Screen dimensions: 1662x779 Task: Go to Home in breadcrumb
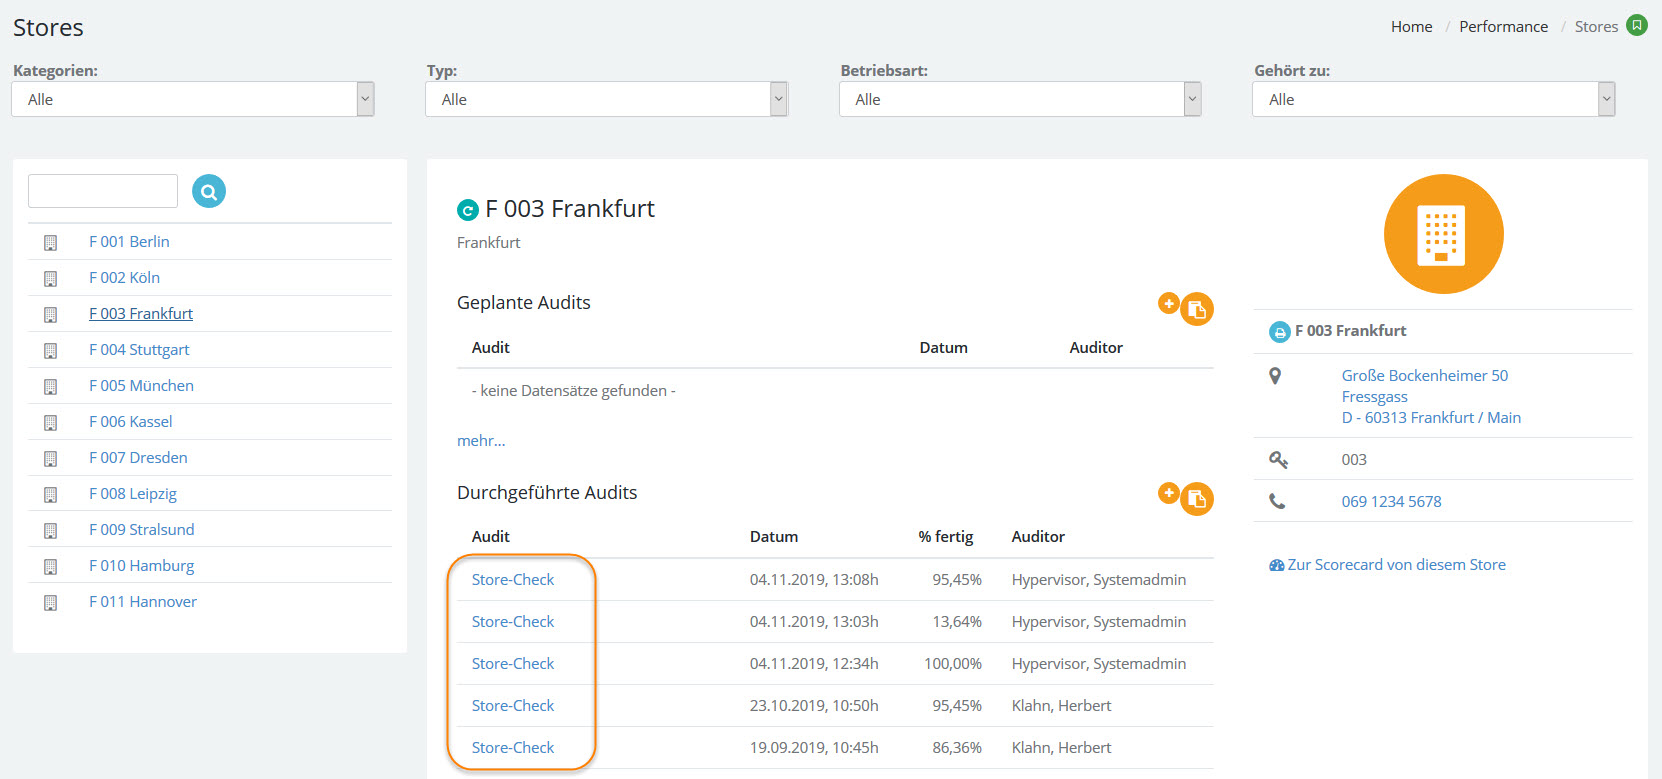coord(1411,27)
